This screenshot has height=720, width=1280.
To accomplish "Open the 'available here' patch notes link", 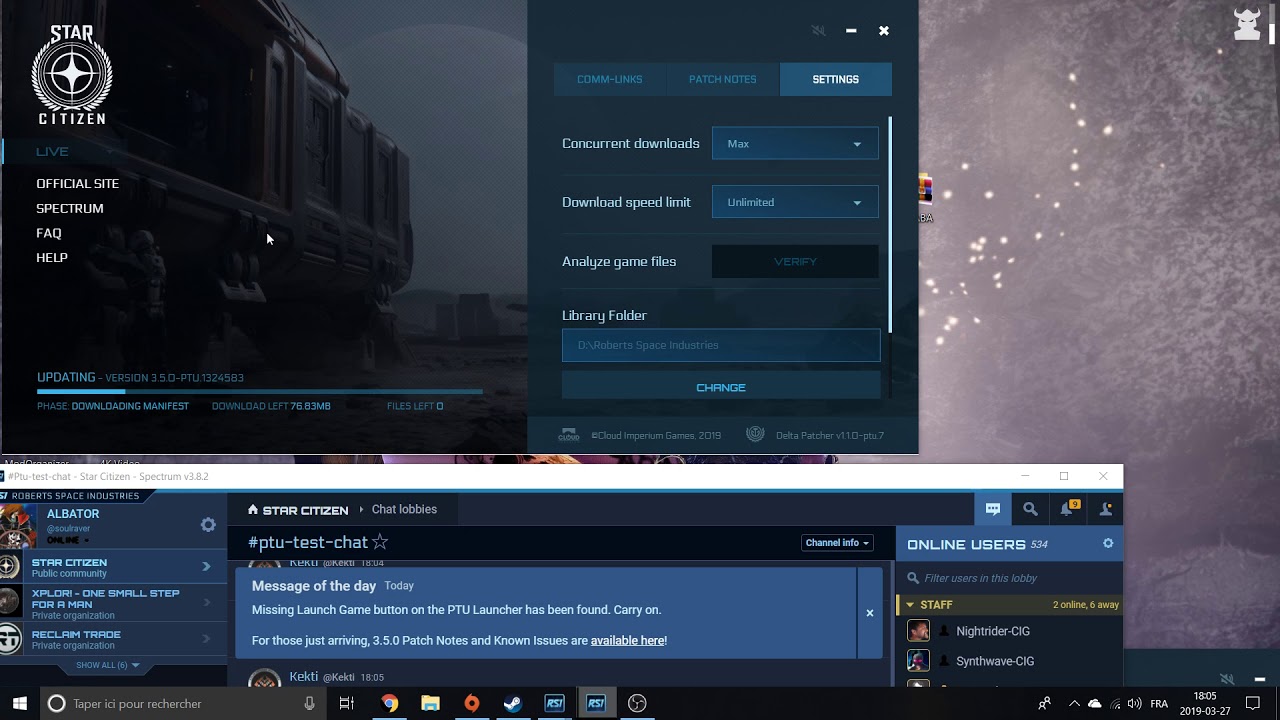I will [627, 640].
